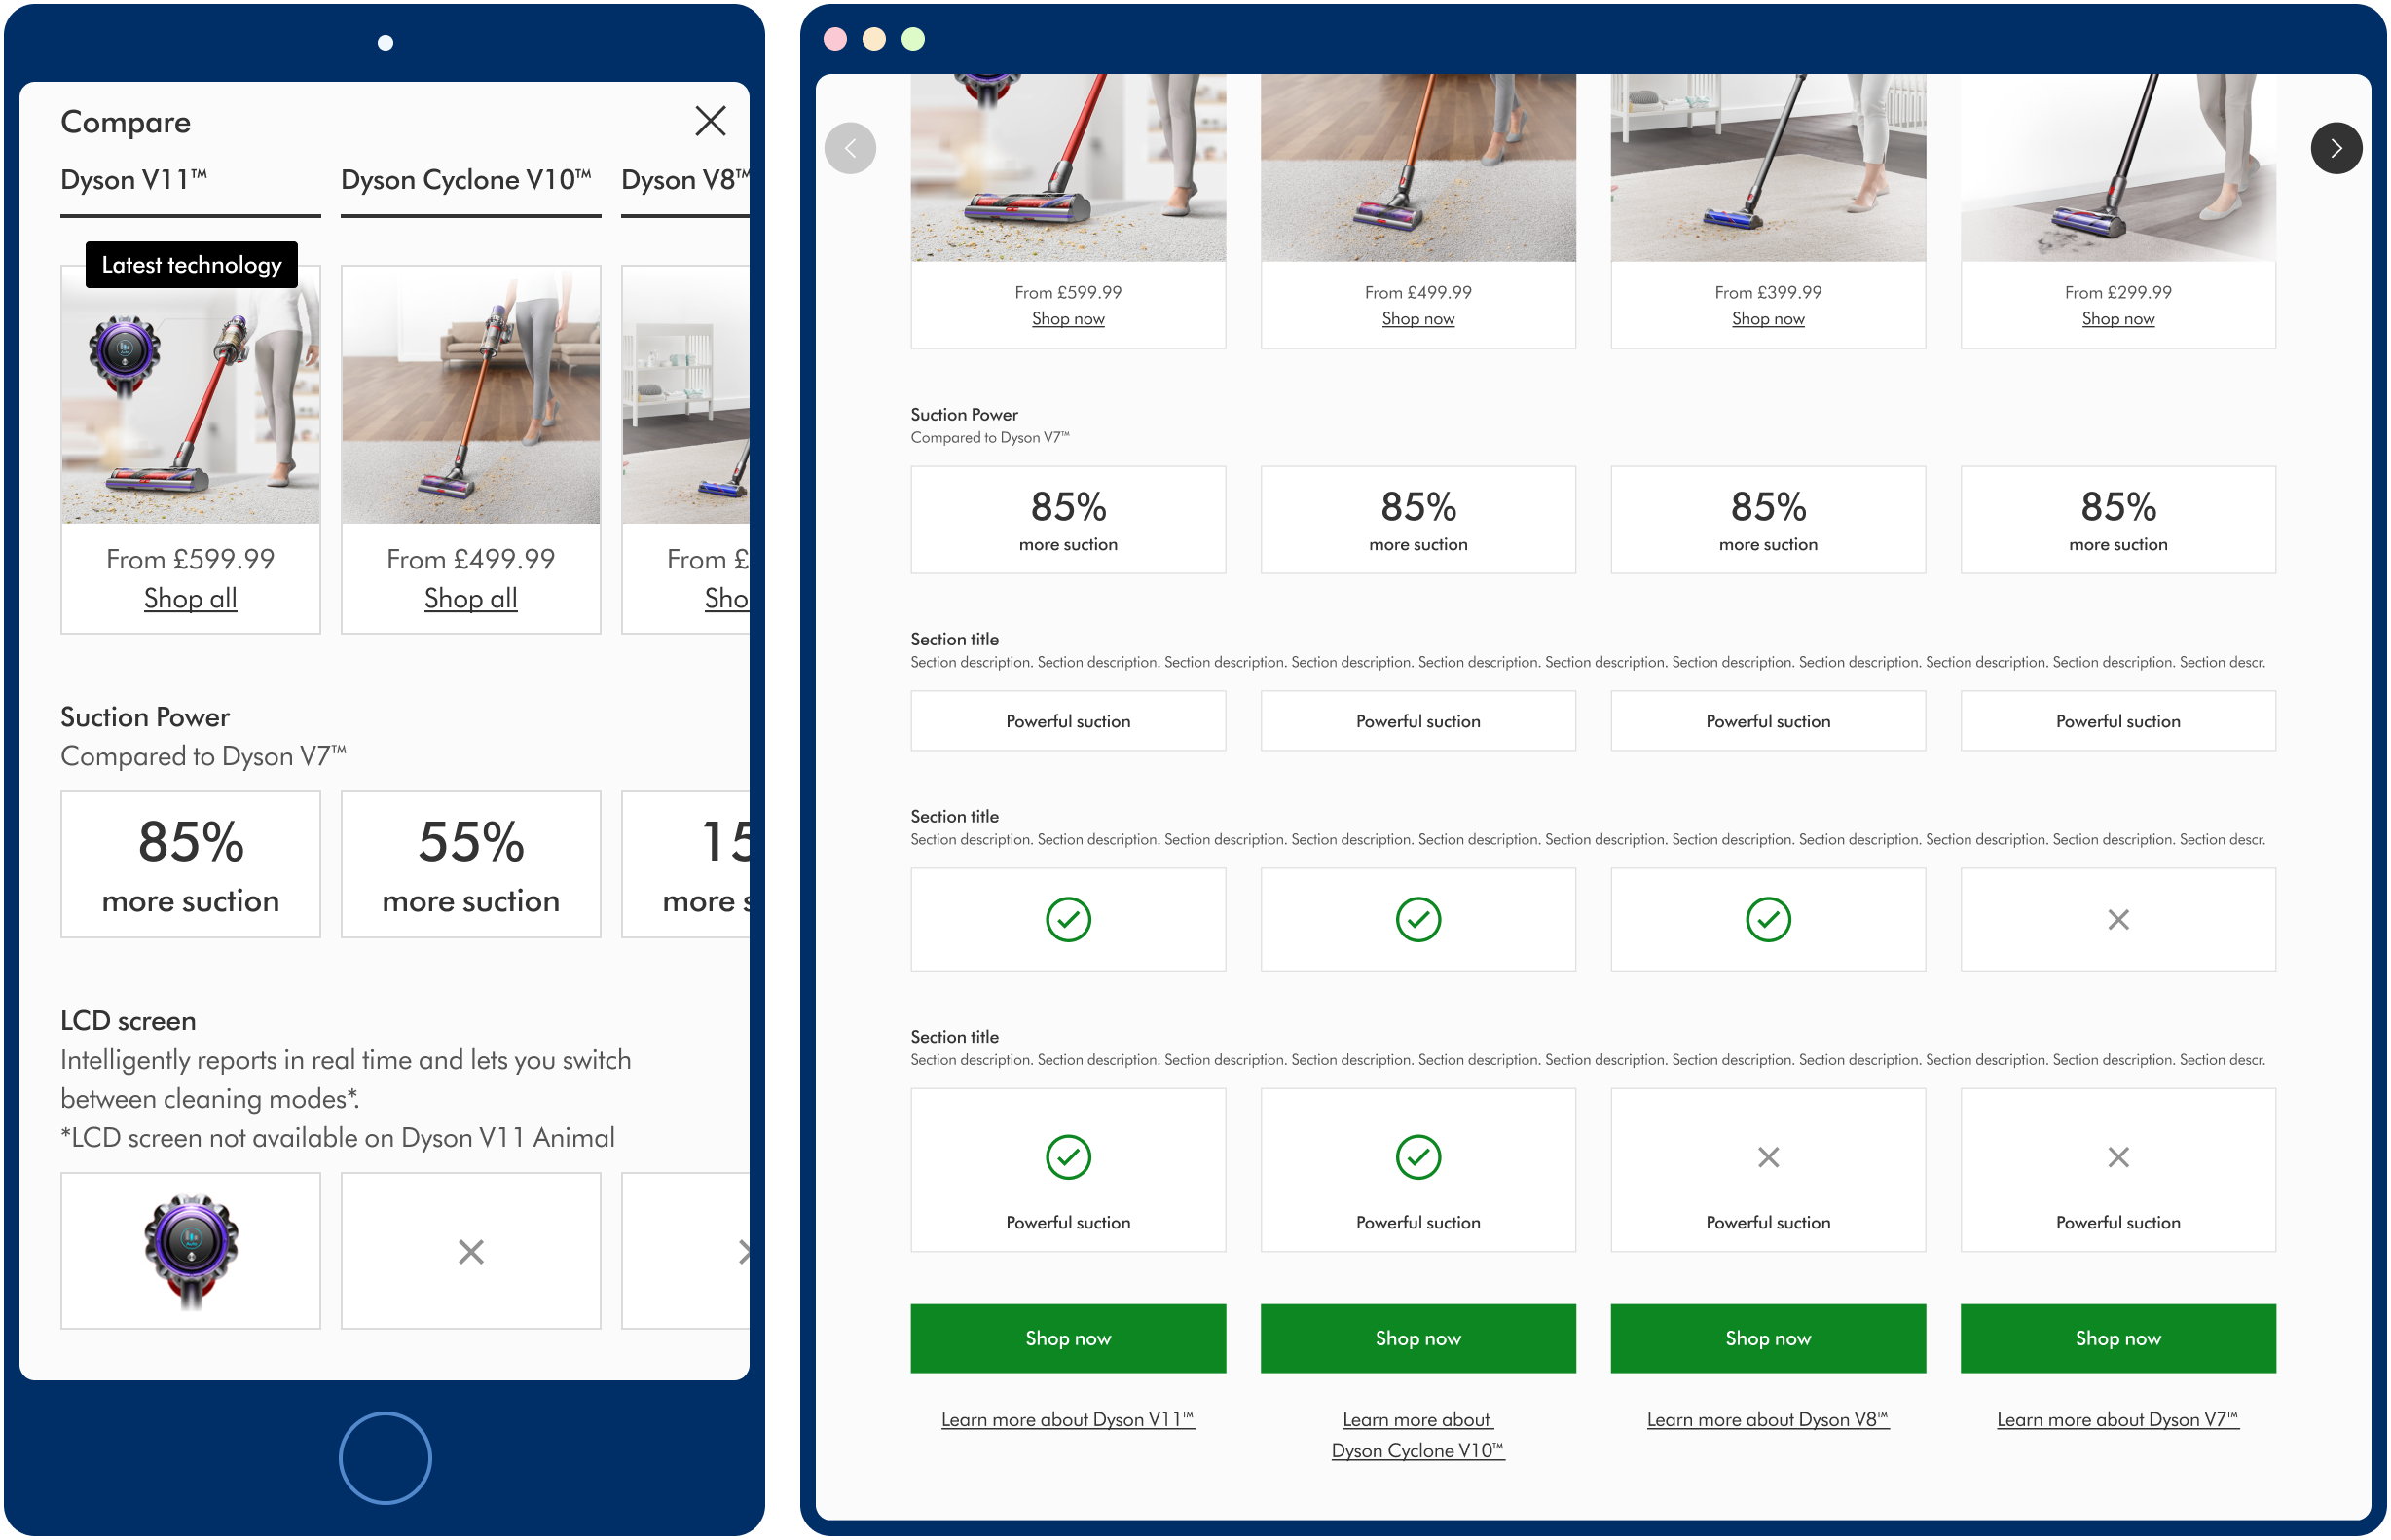
Task: Click the X tile under Dyson Cyclone V10 LCD
Action: 471,1251
